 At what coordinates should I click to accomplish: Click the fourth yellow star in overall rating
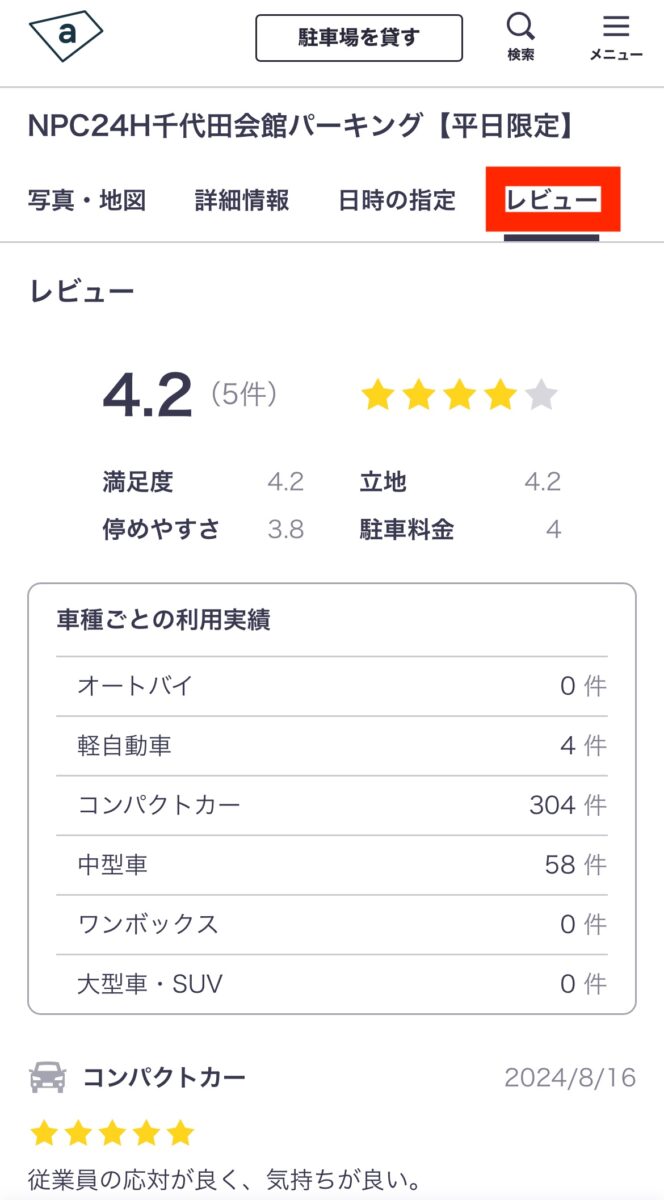click(x=499, y=393)
